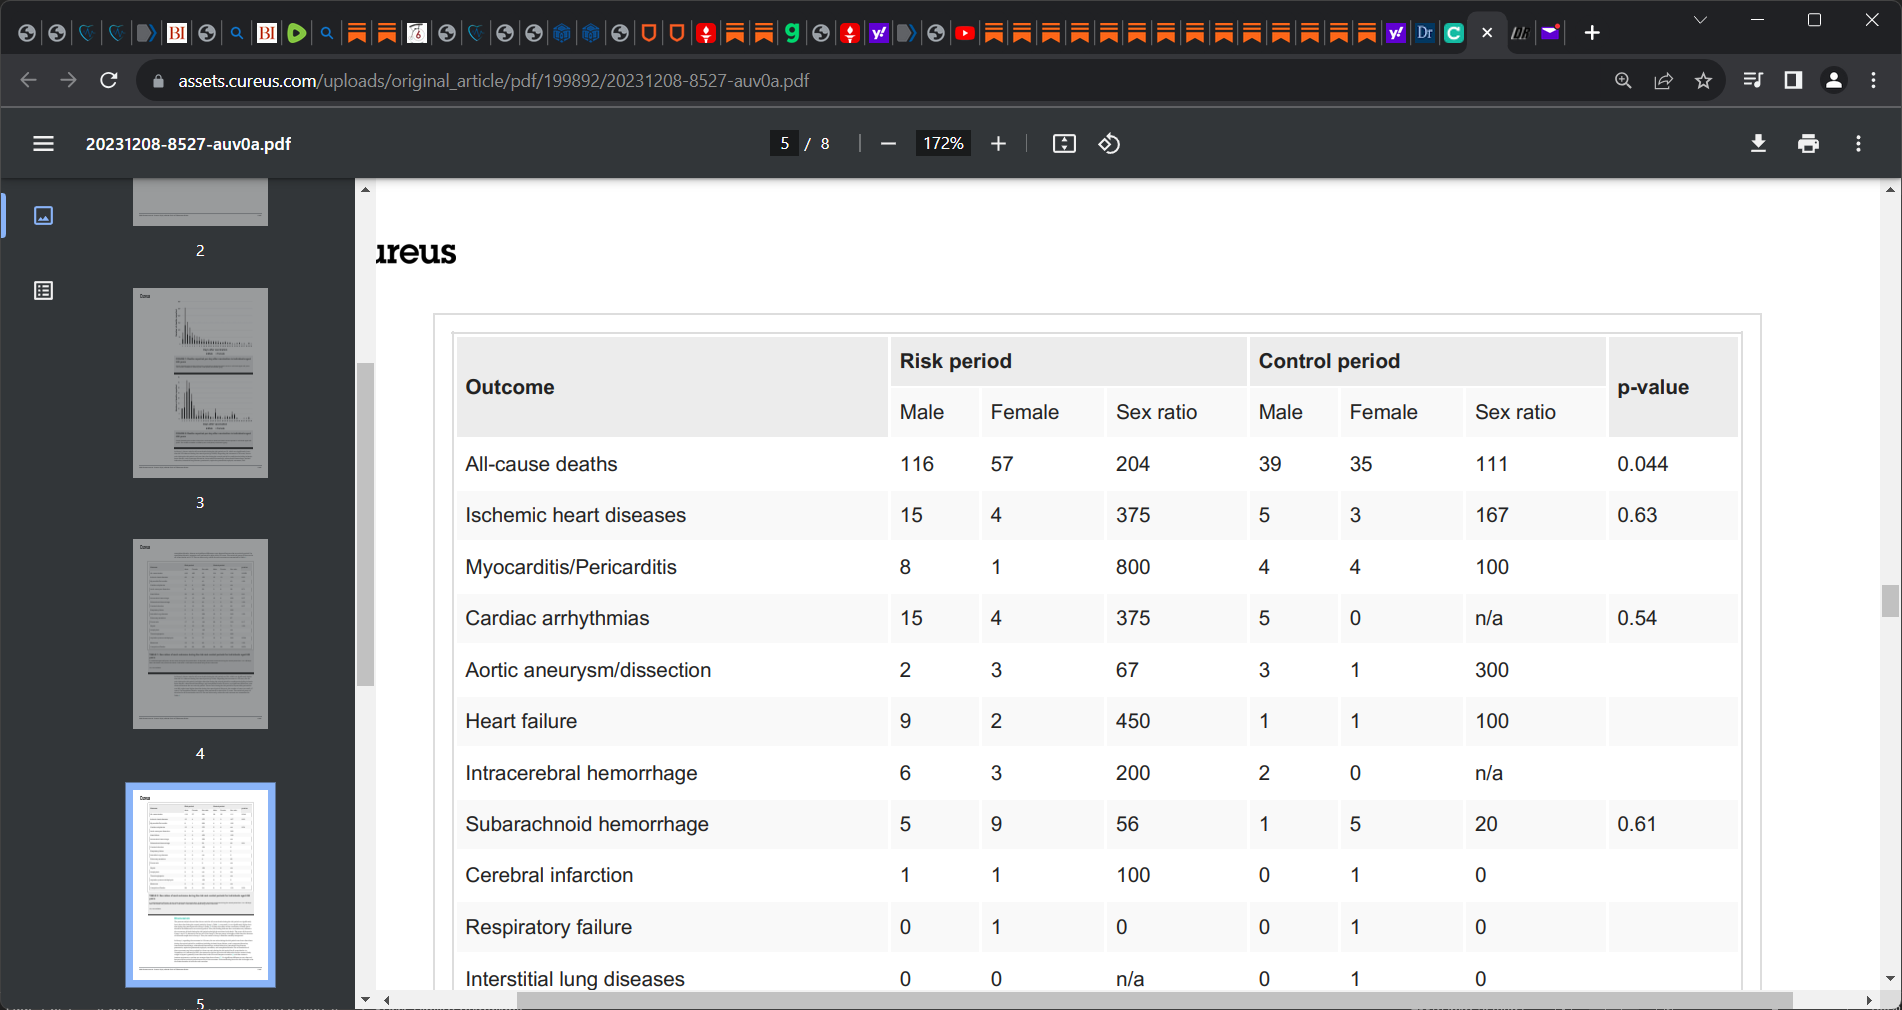The image size is (1902, 1010).
Task: Click the "Control period" column header
Action: point(1329,361)
